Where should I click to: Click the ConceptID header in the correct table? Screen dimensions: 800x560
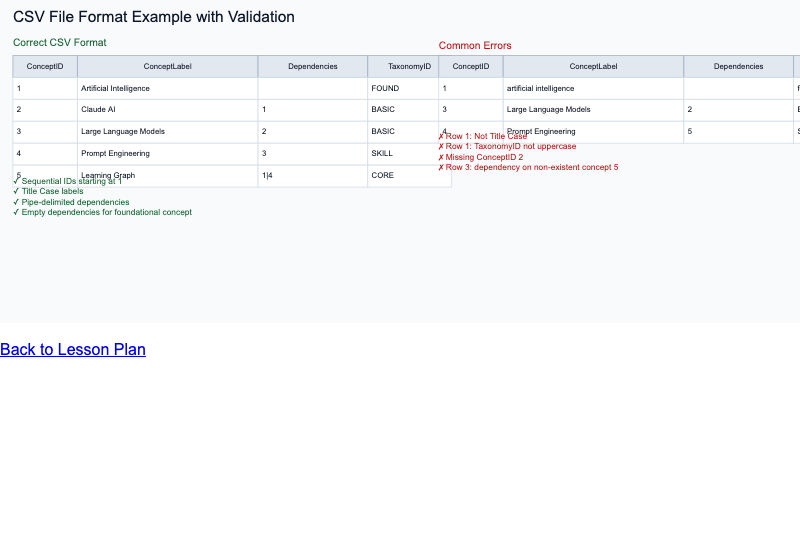(x=45, y=67)
